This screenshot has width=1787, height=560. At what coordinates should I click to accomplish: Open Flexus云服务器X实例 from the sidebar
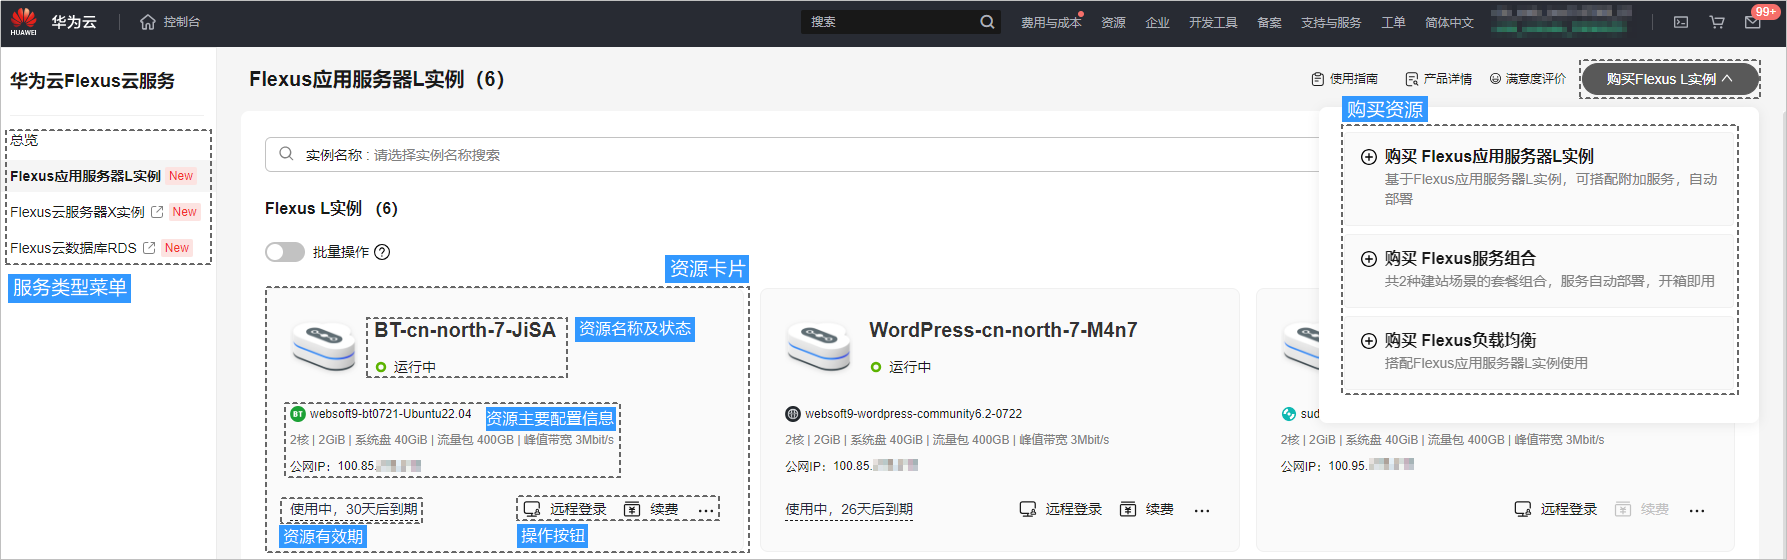pyautogui.click(x=78, y=212)
